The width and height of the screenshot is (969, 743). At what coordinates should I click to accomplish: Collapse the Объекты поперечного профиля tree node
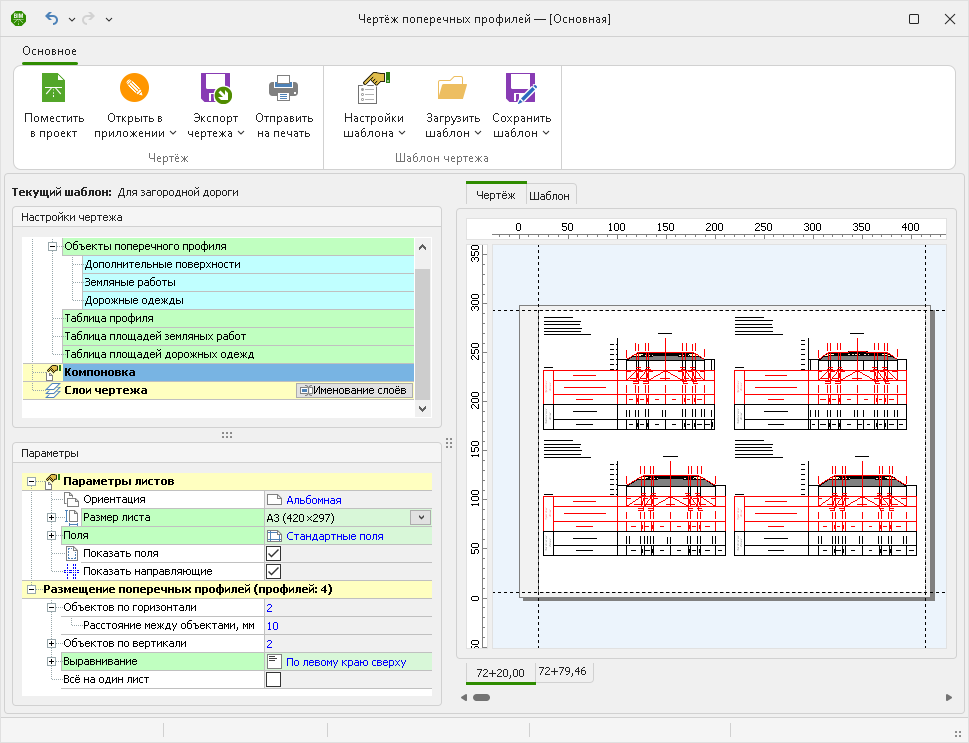(52, 246)
